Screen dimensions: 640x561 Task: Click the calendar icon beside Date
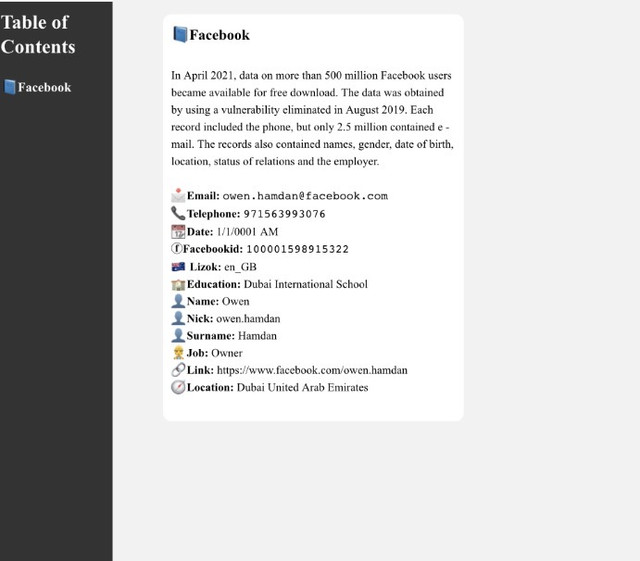point(178,232)
